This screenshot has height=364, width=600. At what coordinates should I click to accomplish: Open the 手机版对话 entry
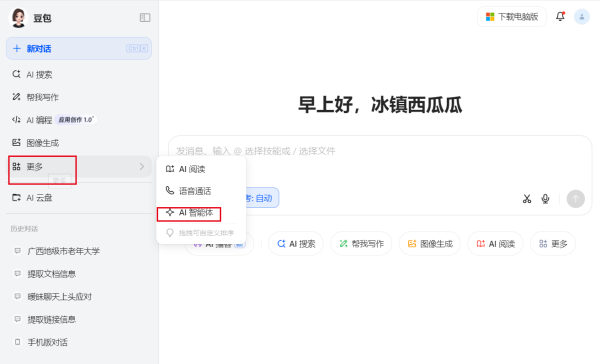click(x=79, y=342)
